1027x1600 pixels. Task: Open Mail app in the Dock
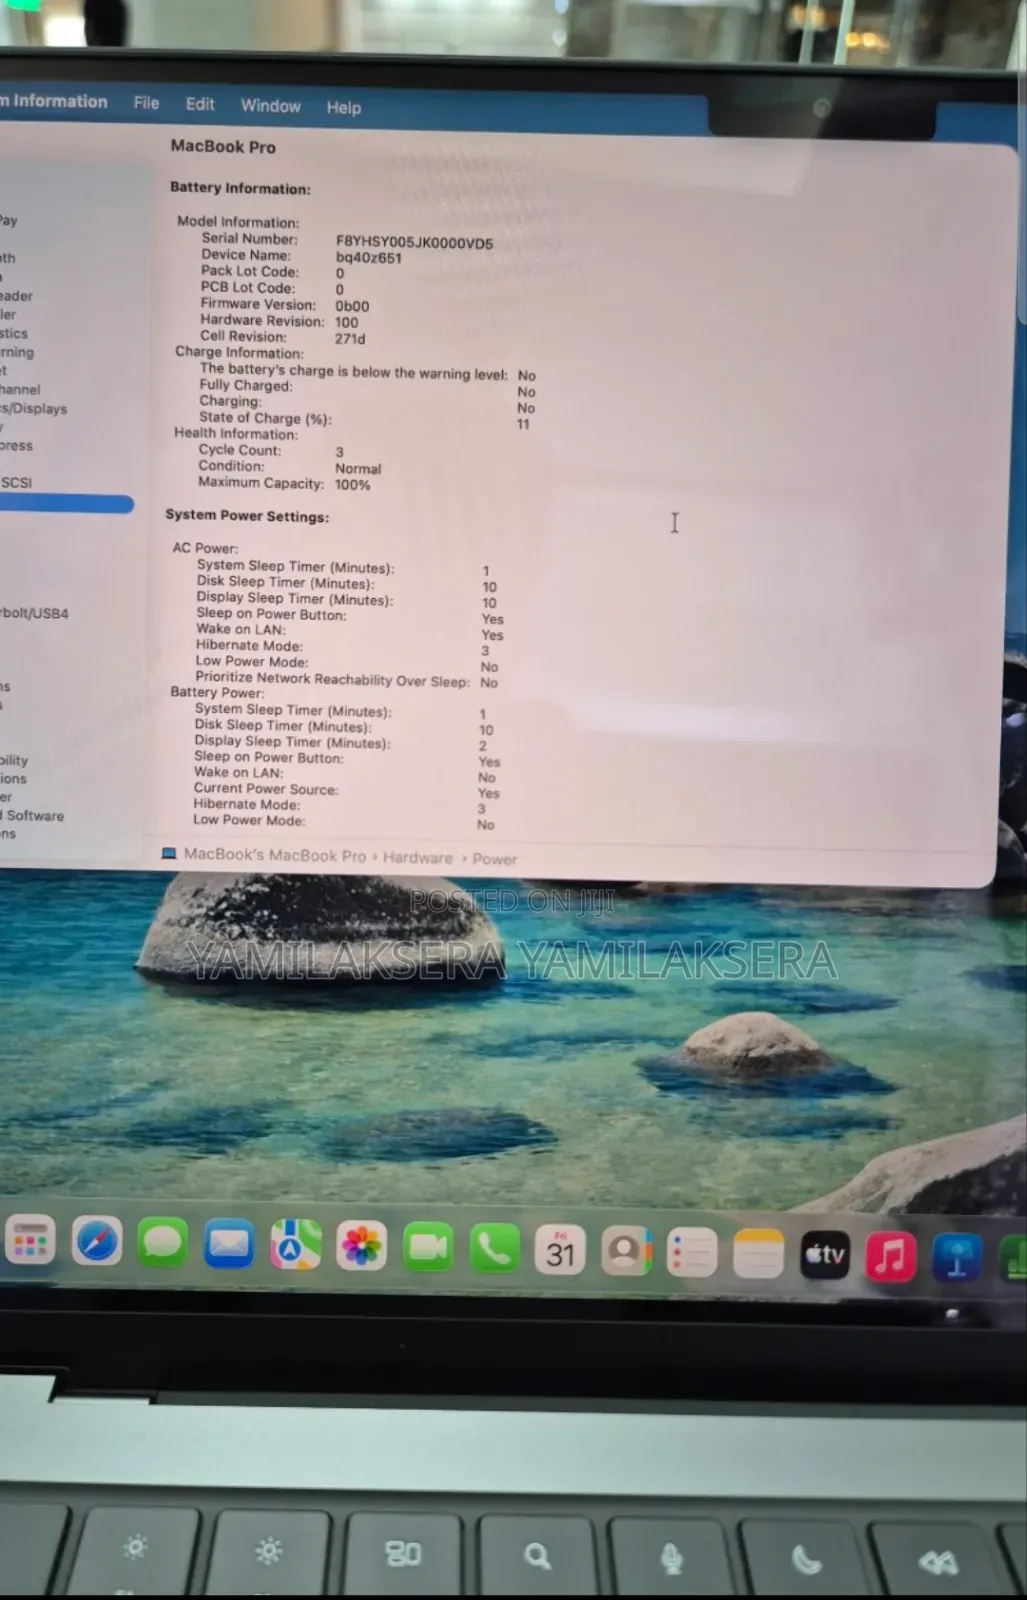point(229,1244)
